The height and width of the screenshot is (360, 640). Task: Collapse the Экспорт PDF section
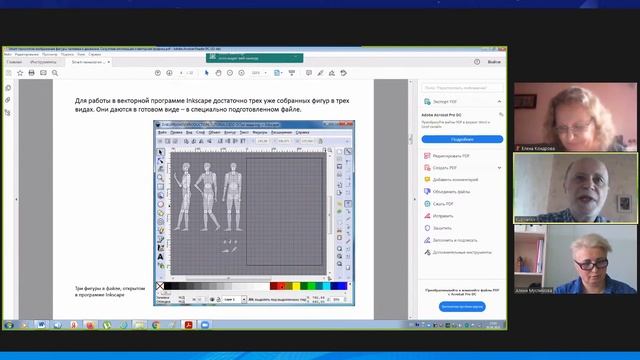(500, 101)
